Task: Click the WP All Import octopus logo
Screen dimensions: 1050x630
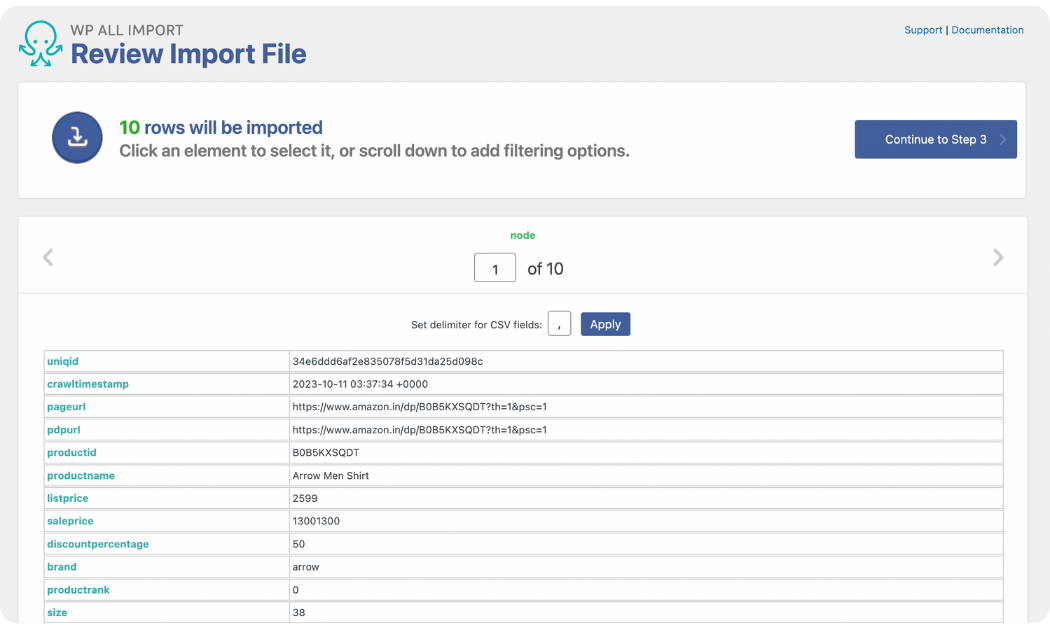Action: pos(40,42)
